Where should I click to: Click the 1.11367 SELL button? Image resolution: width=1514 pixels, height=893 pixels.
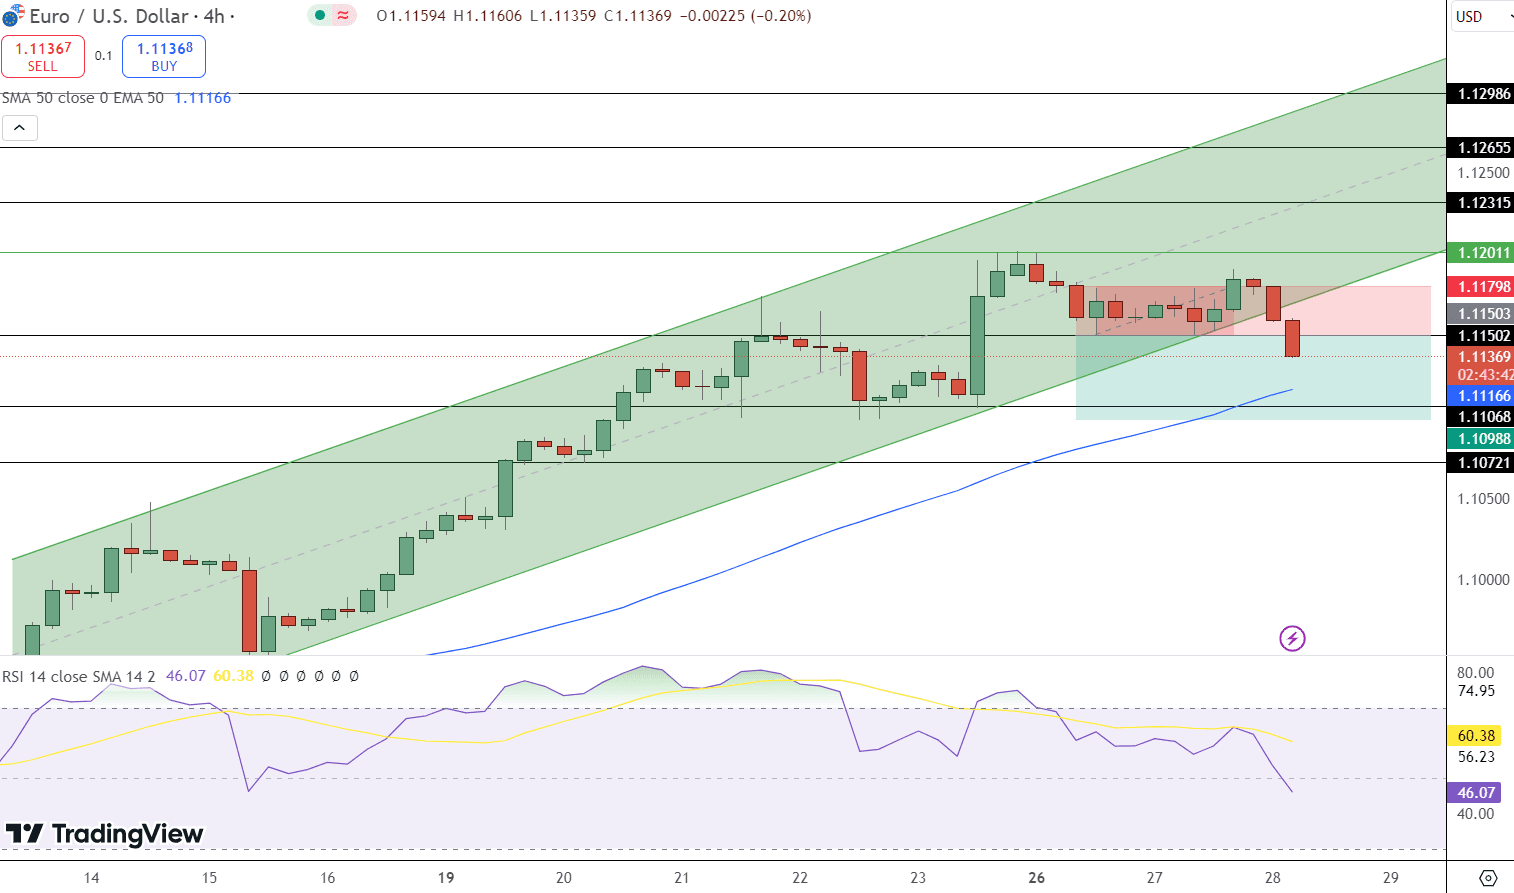[x=43, y=56]
